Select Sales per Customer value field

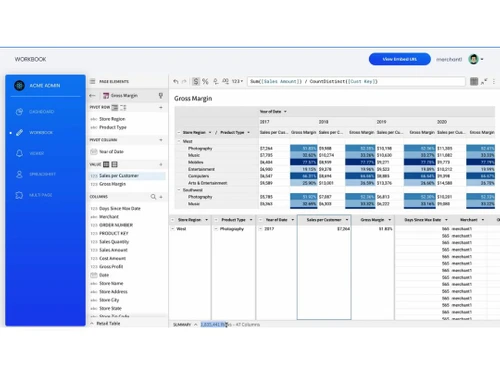(x=127, y=176)
